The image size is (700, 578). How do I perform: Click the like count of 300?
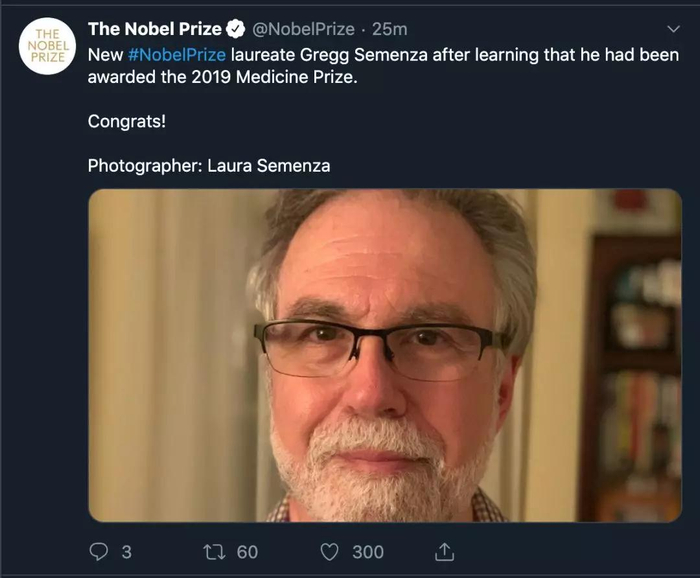pyautogui.click(x=367, y=551)
